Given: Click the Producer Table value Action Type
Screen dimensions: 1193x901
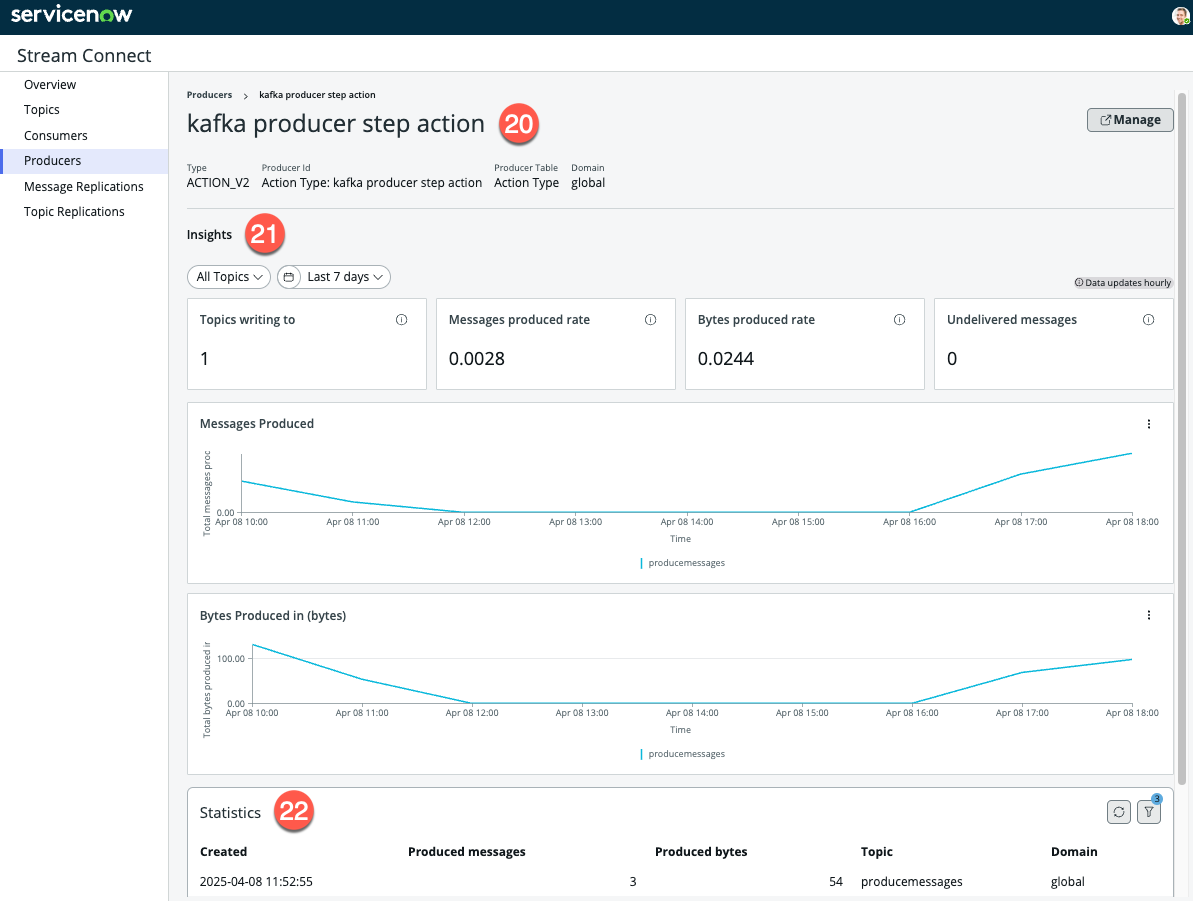Looking at the screenshot, I should tap(527, 183).
